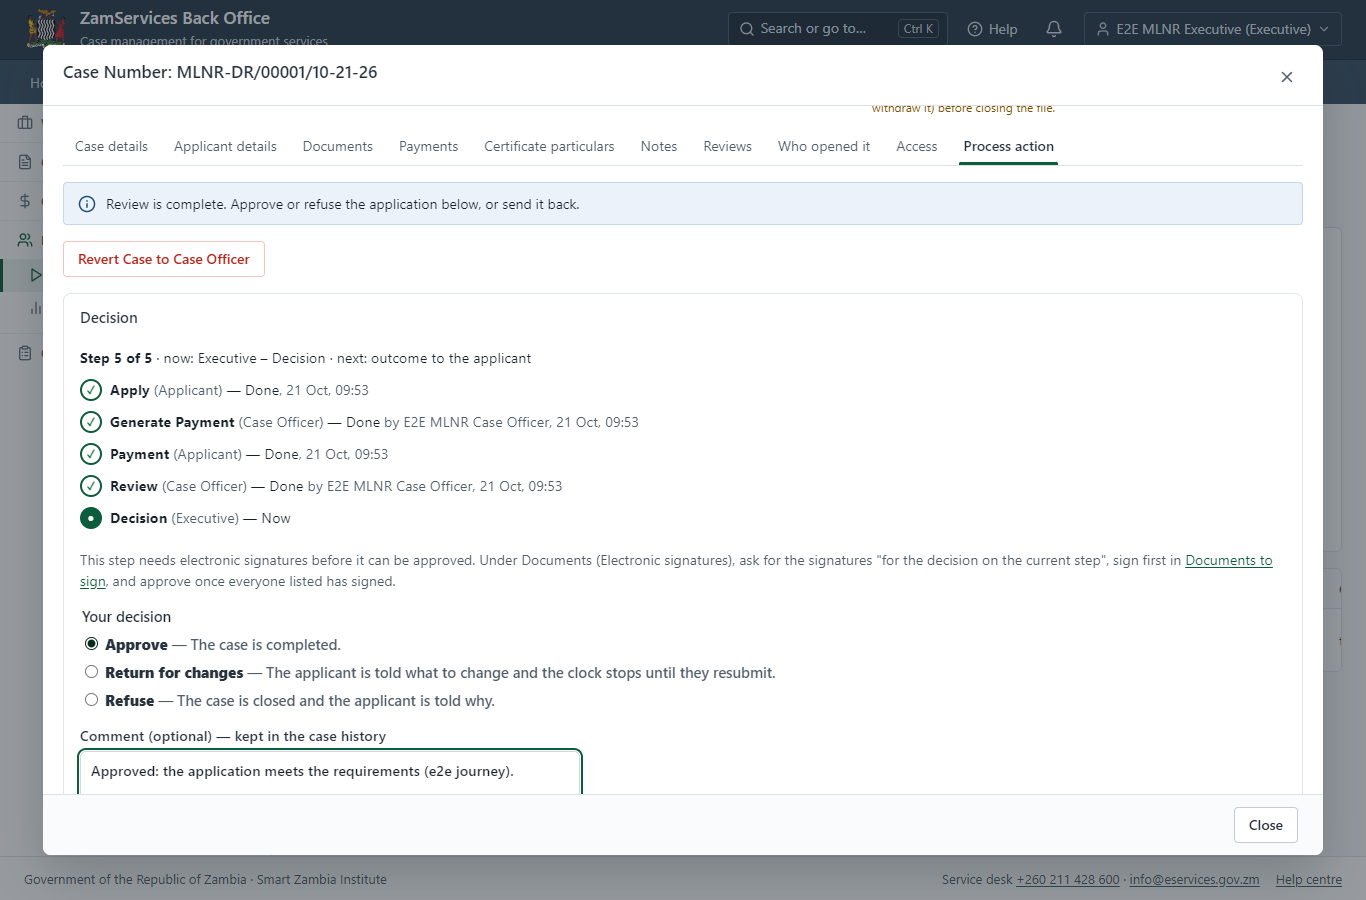This screenshot has height=900, width=1366.
Task: Select the Approve radio option
Action: click(91, 644)
